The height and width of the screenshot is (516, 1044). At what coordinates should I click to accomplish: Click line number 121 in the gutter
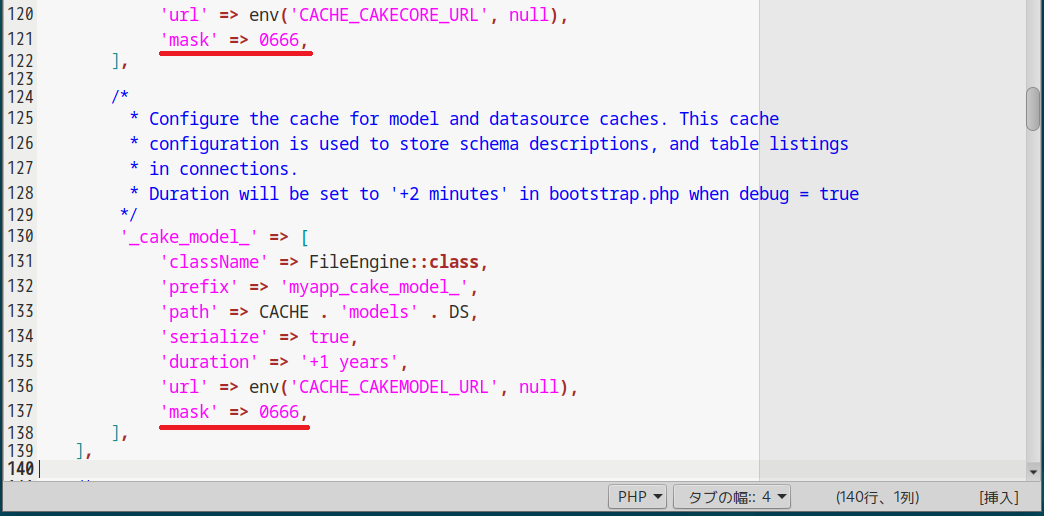[x=19, y=39]
